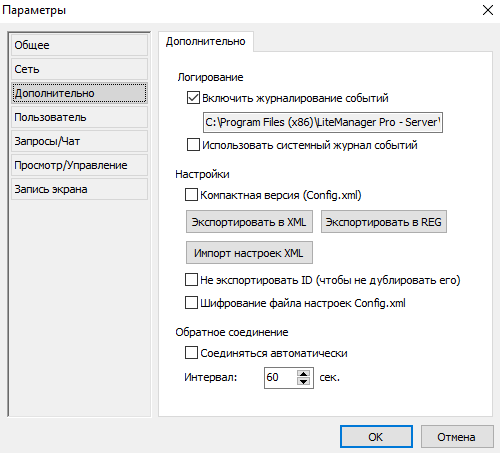Enable Не экспортировать ID option
This screenshot has height=453, width=500.
[x=191, y=280]
